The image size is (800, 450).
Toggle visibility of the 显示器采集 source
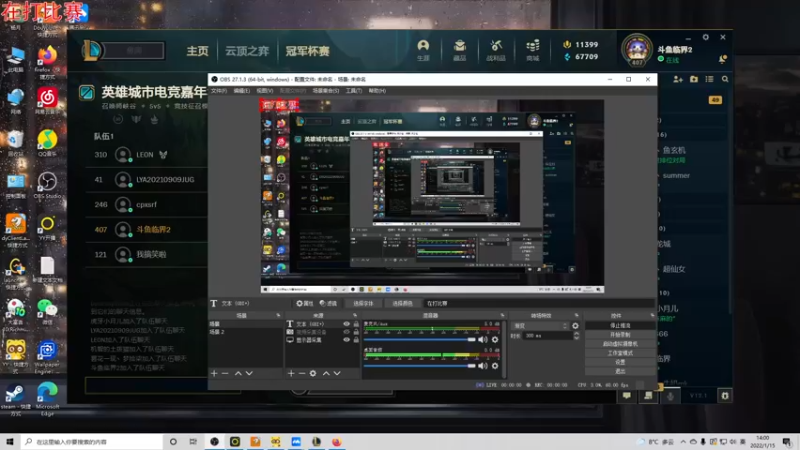click(x=346, y=340)
